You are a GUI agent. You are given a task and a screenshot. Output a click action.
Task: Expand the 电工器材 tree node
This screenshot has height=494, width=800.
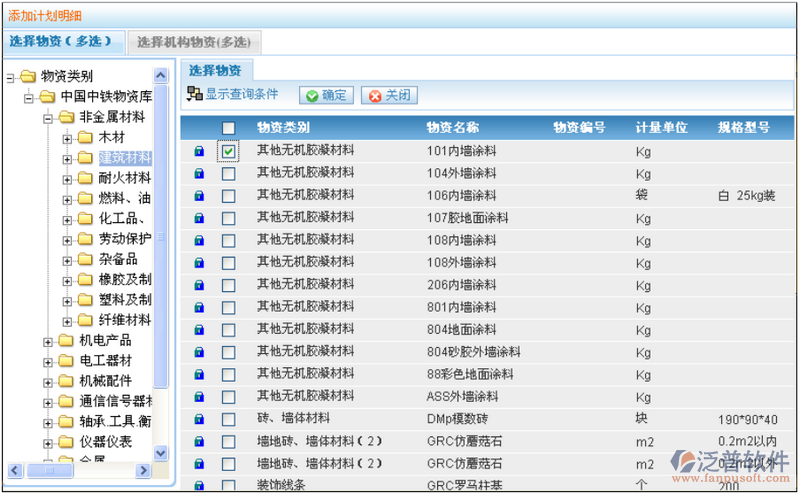[x=48, y=361]
